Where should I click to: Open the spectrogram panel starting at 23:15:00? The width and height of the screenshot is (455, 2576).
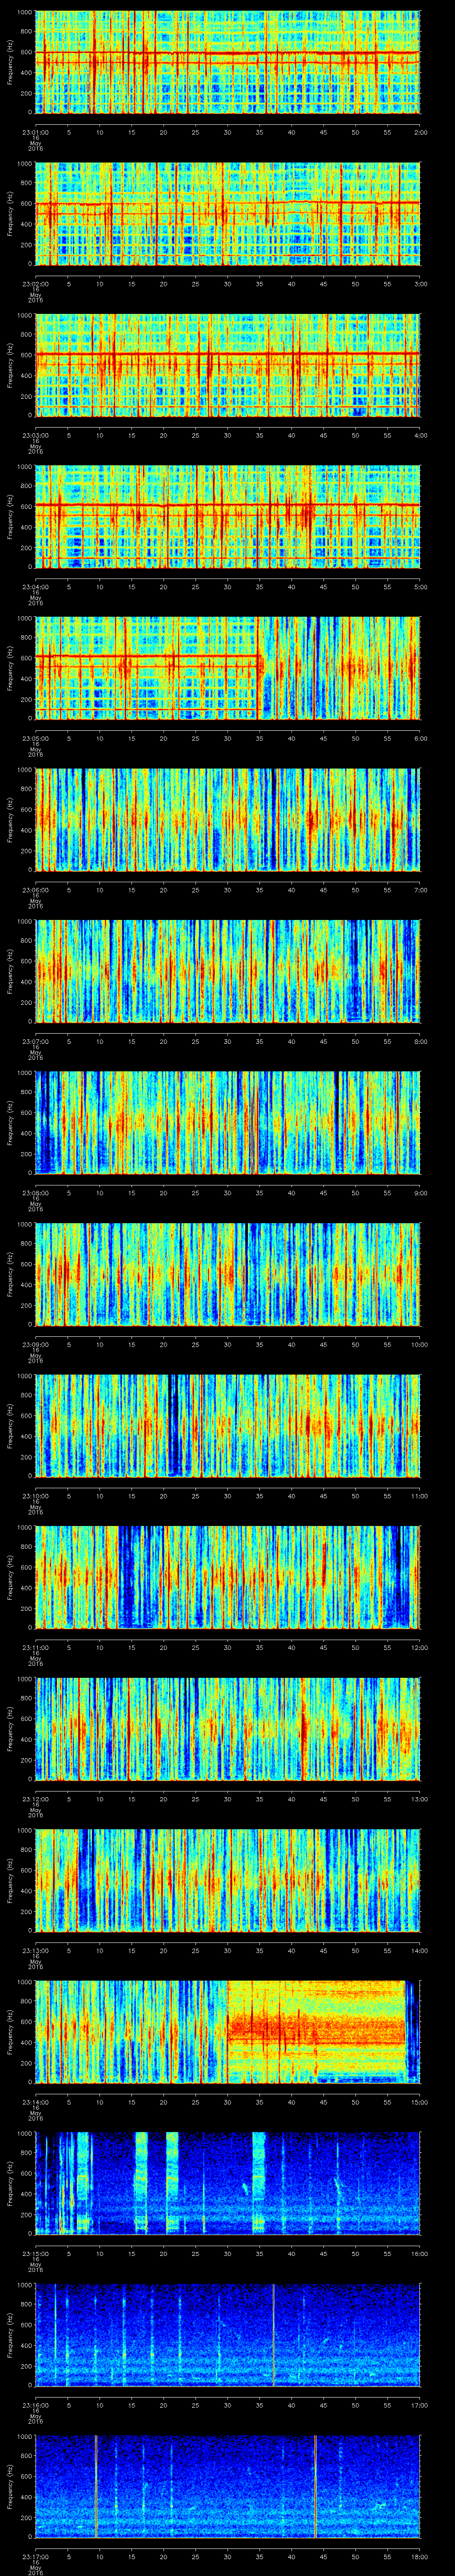pos(228,2183)
